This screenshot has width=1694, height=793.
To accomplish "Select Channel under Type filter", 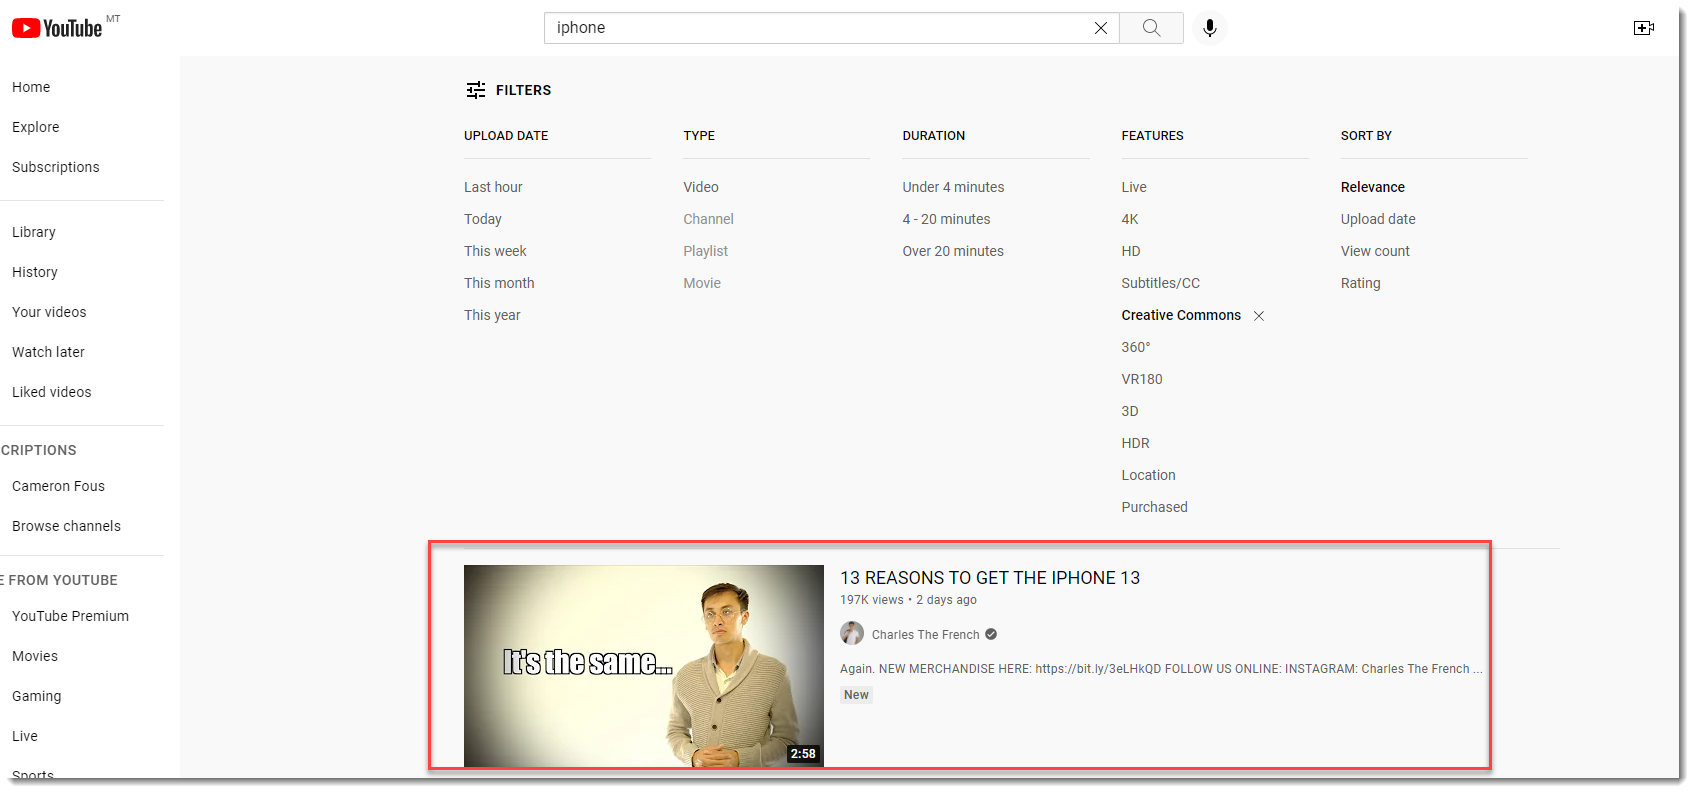I will 708,219.
